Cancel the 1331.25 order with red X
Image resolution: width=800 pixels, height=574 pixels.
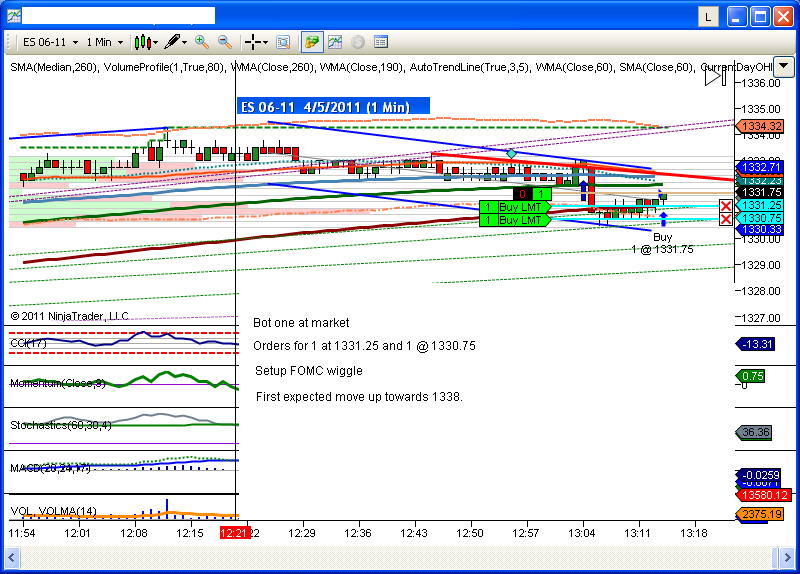pyautogui.click(x=726, y=206)
